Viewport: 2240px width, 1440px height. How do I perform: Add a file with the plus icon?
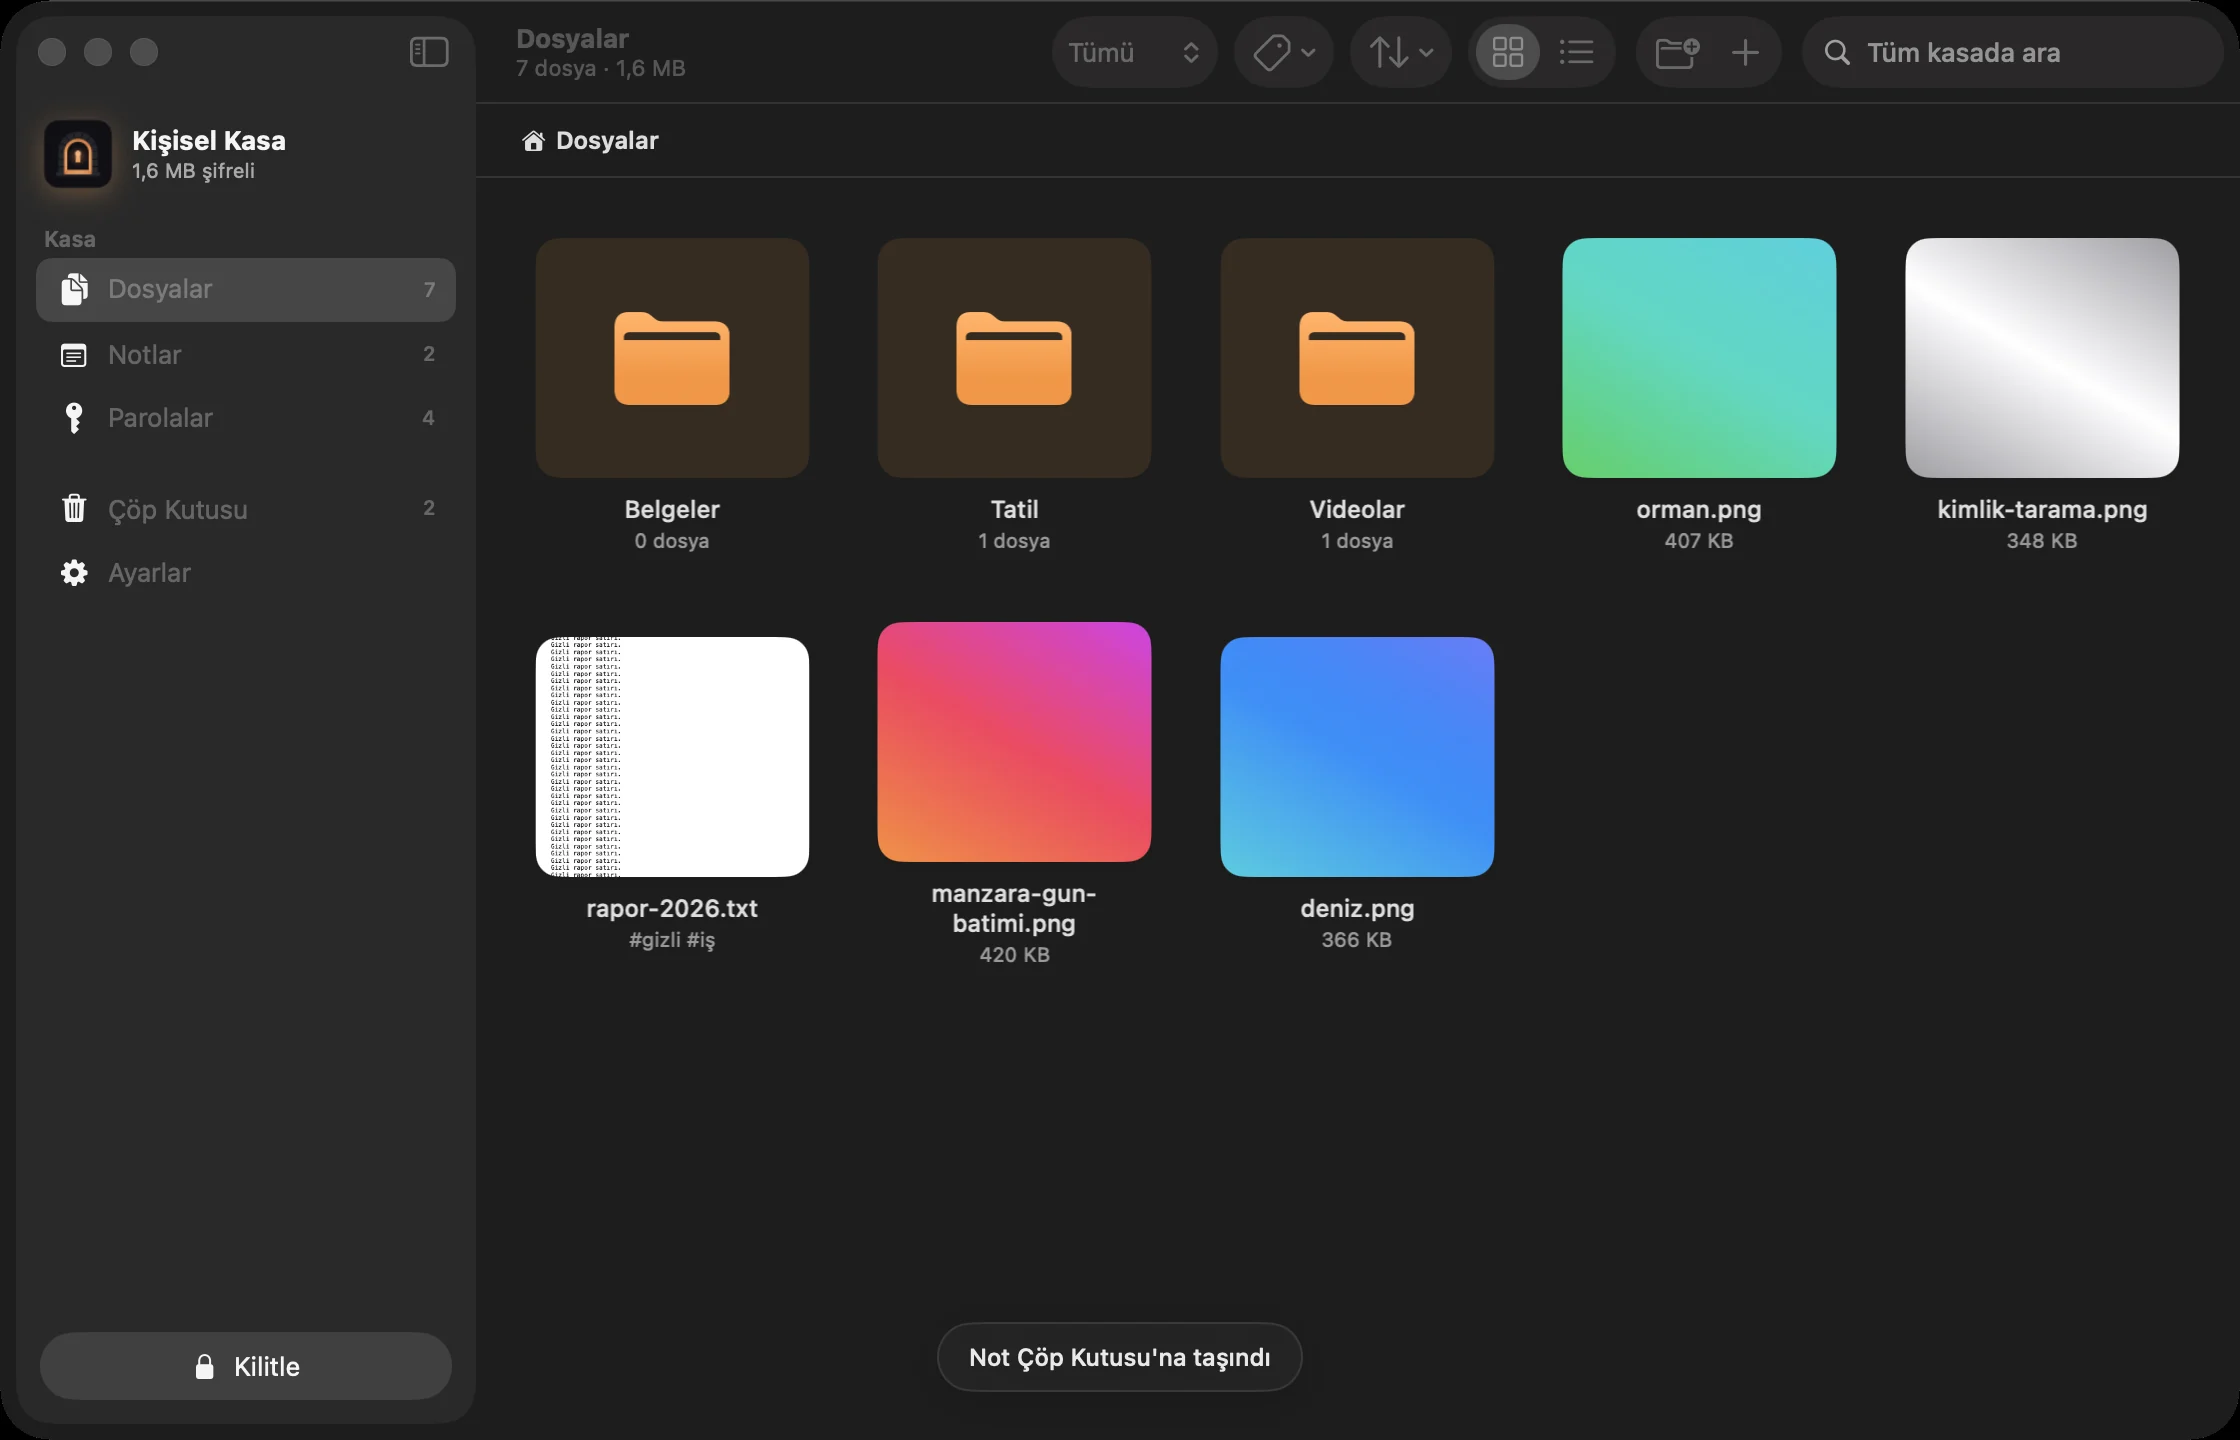(x=1745, y=52)
